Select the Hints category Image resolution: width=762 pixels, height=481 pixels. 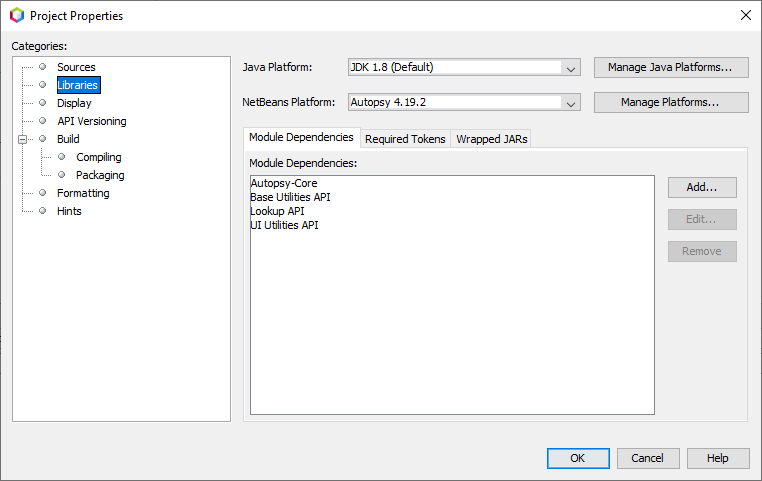pos(69,211)
